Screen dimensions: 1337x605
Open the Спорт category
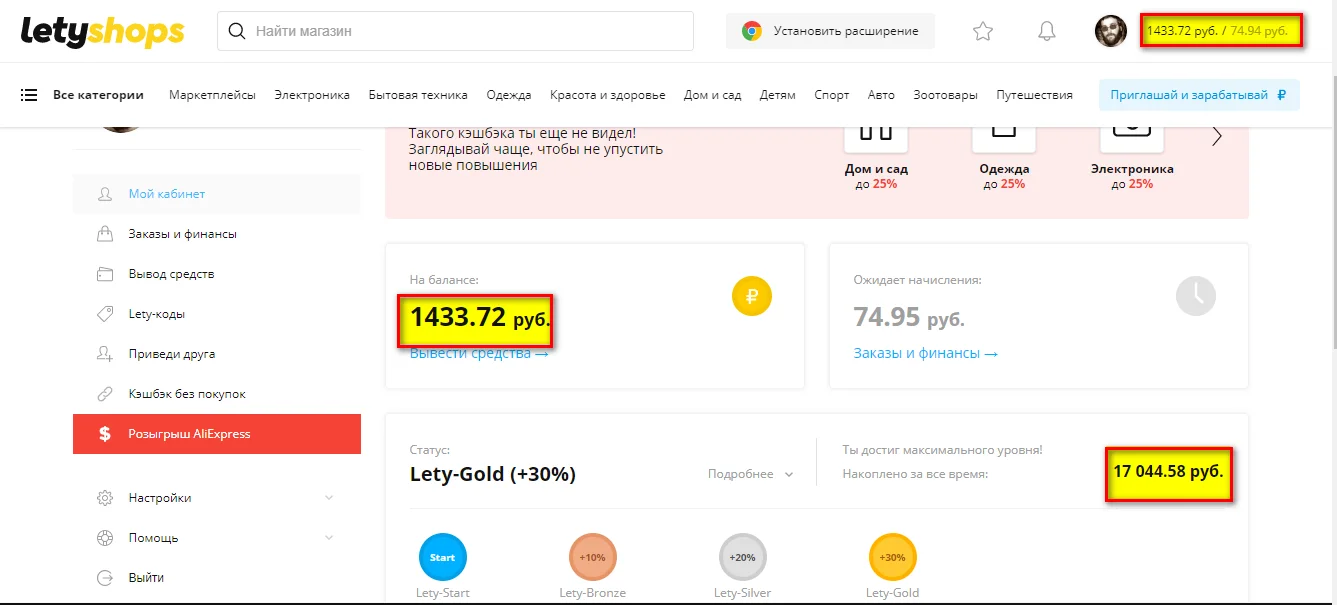831,95
